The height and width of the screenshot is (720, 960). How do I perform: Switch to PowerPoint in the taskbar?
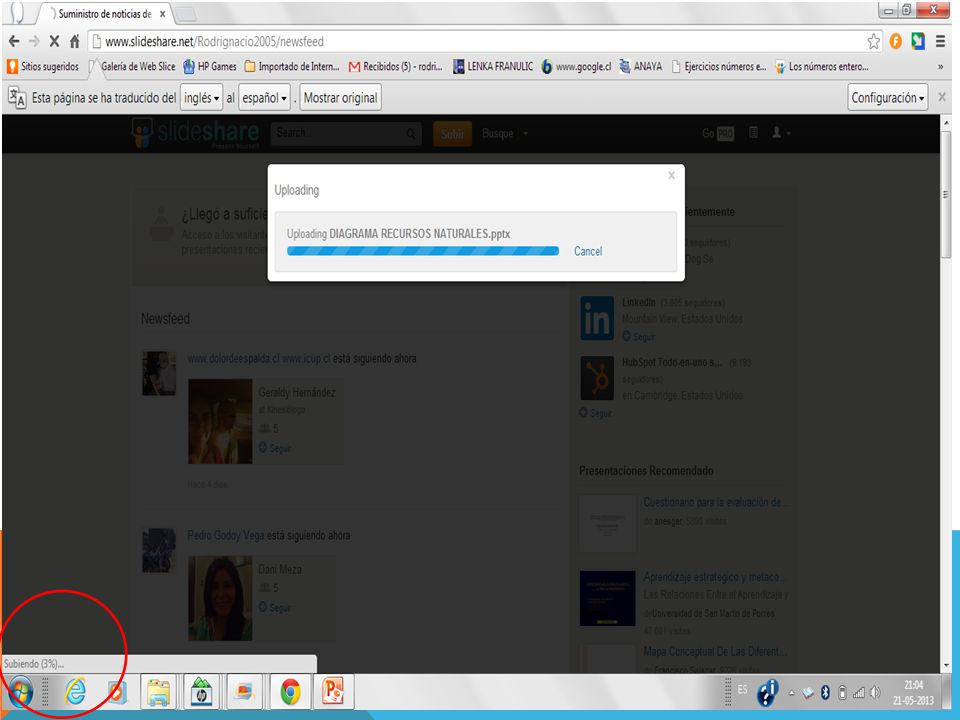click(333, 692)
